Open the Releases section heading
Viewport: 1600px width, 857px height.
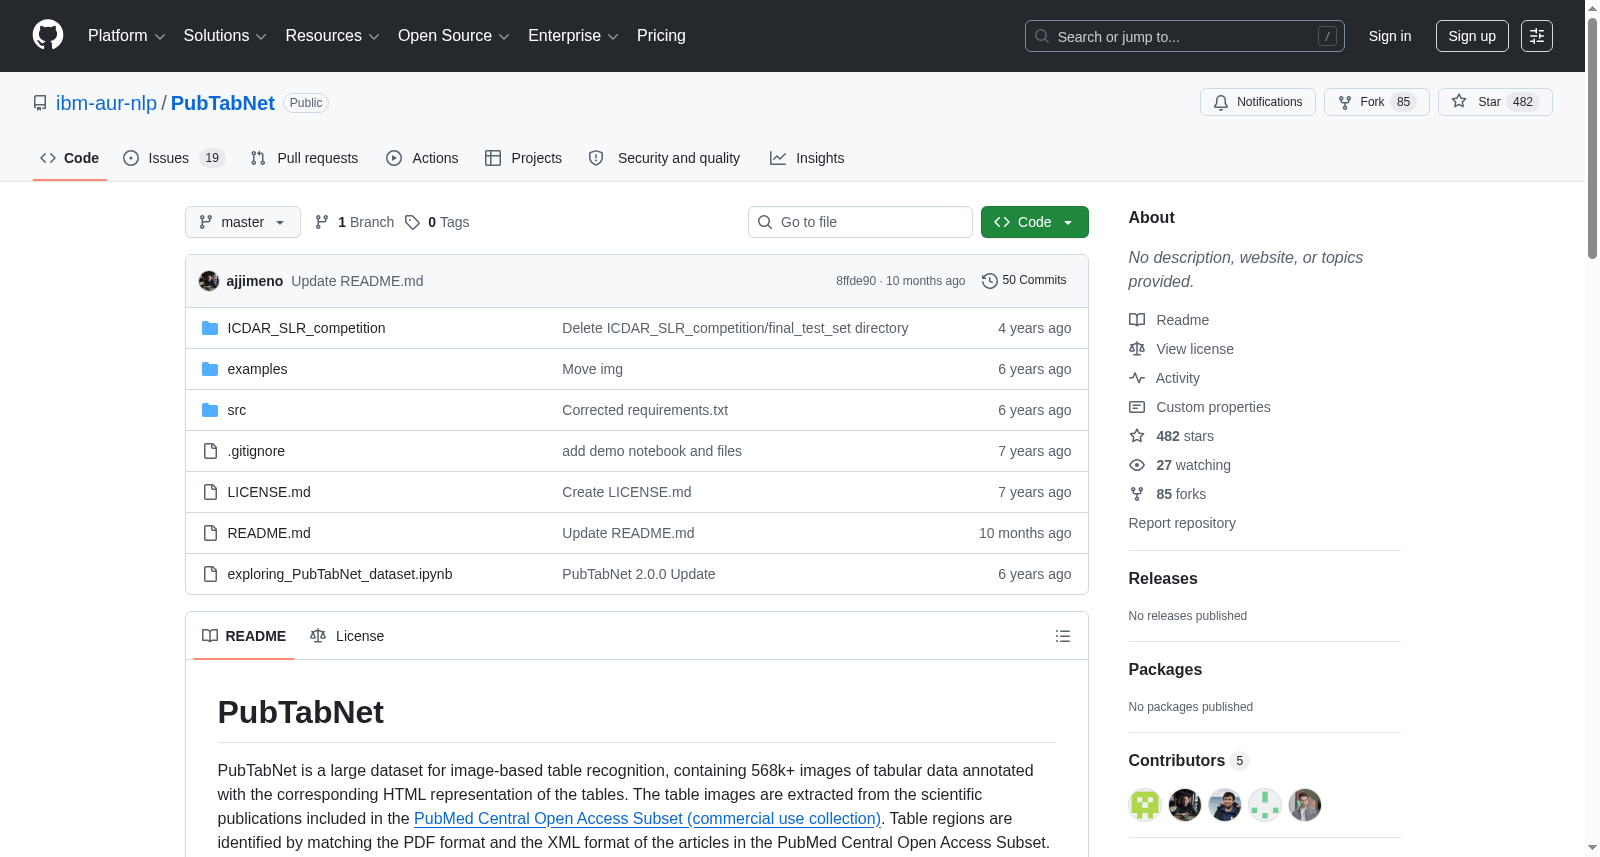[1163, 578]
